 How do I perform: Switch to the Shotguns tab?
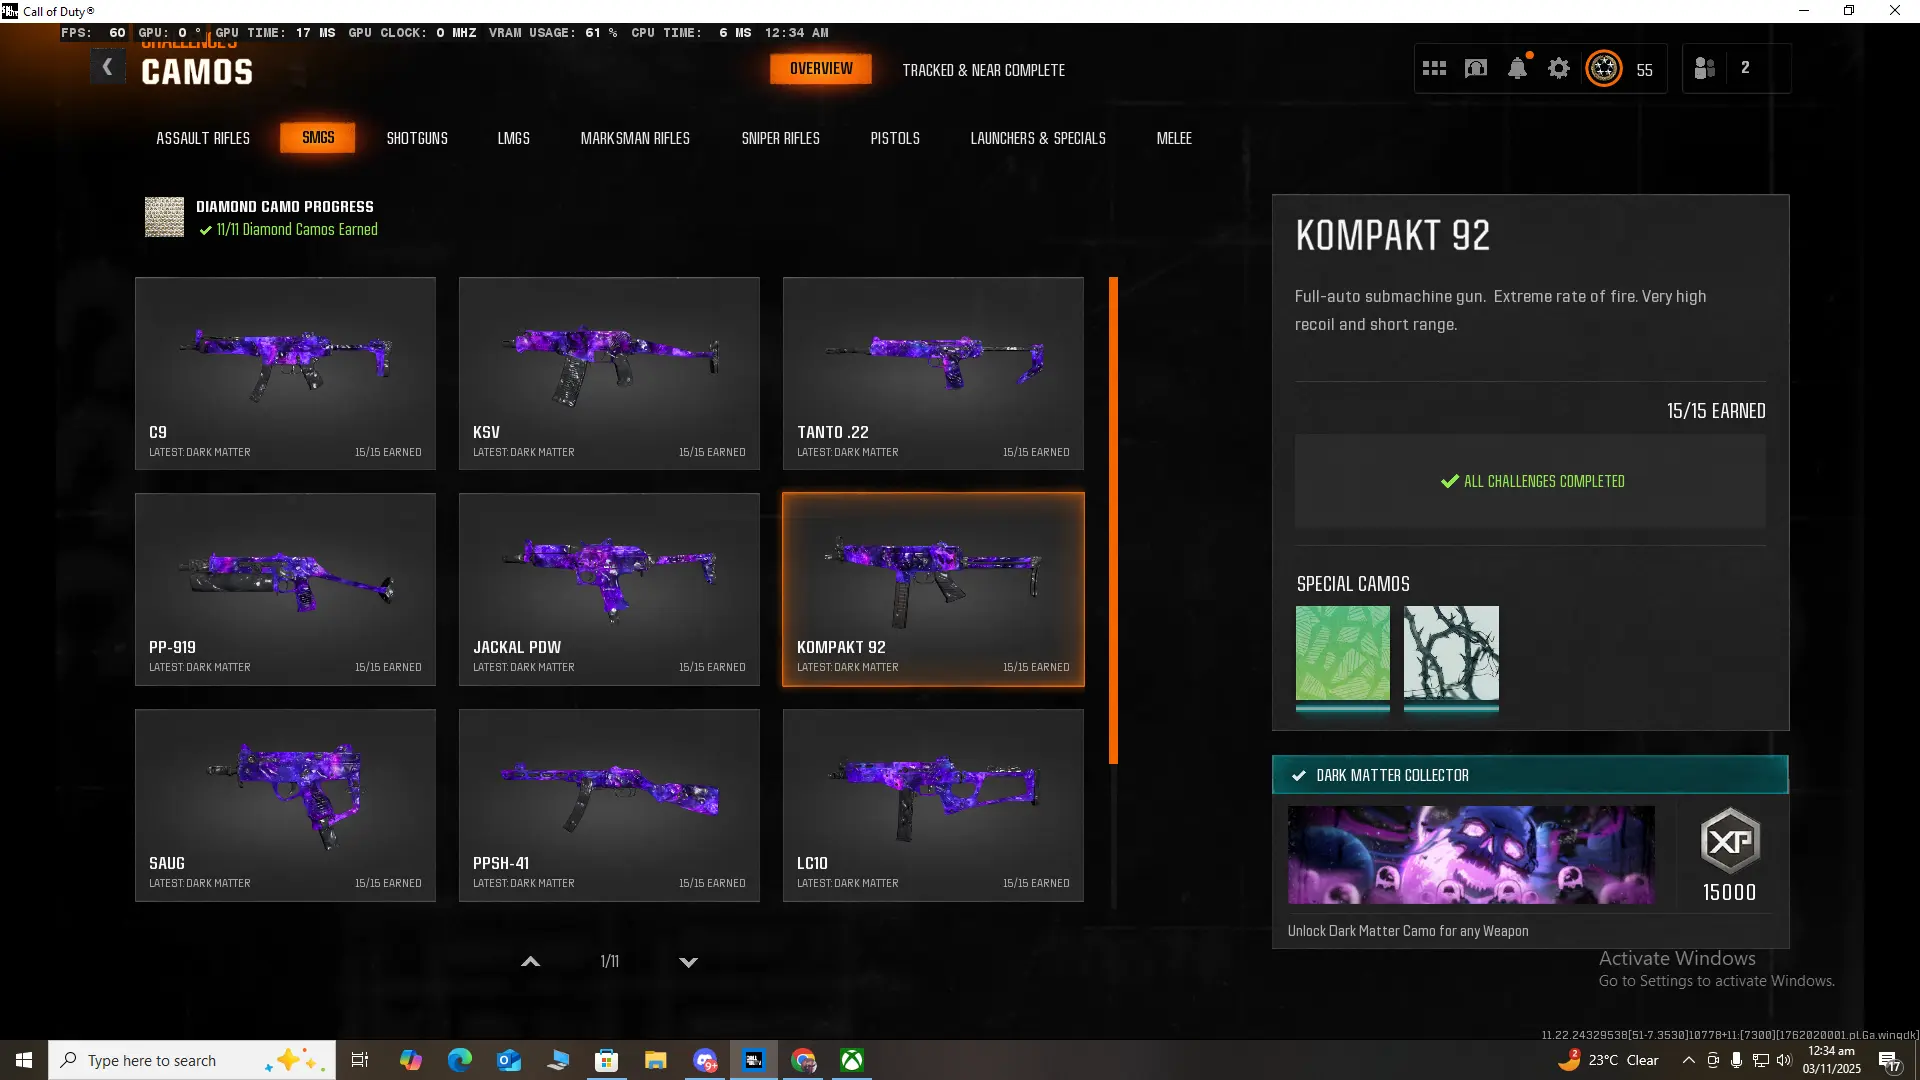tap(417, 138)
